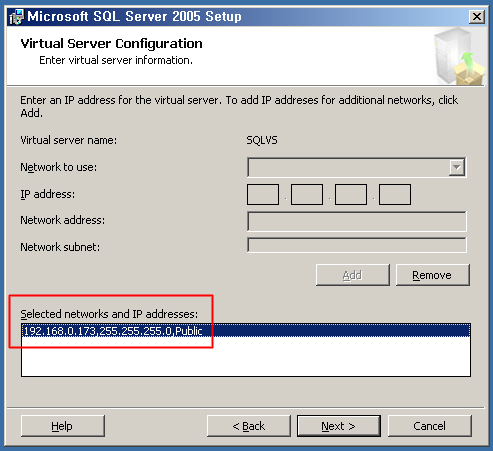Click the Virtual Server Configuration heading
Screen dimensions: 493x451
[111, 44]
